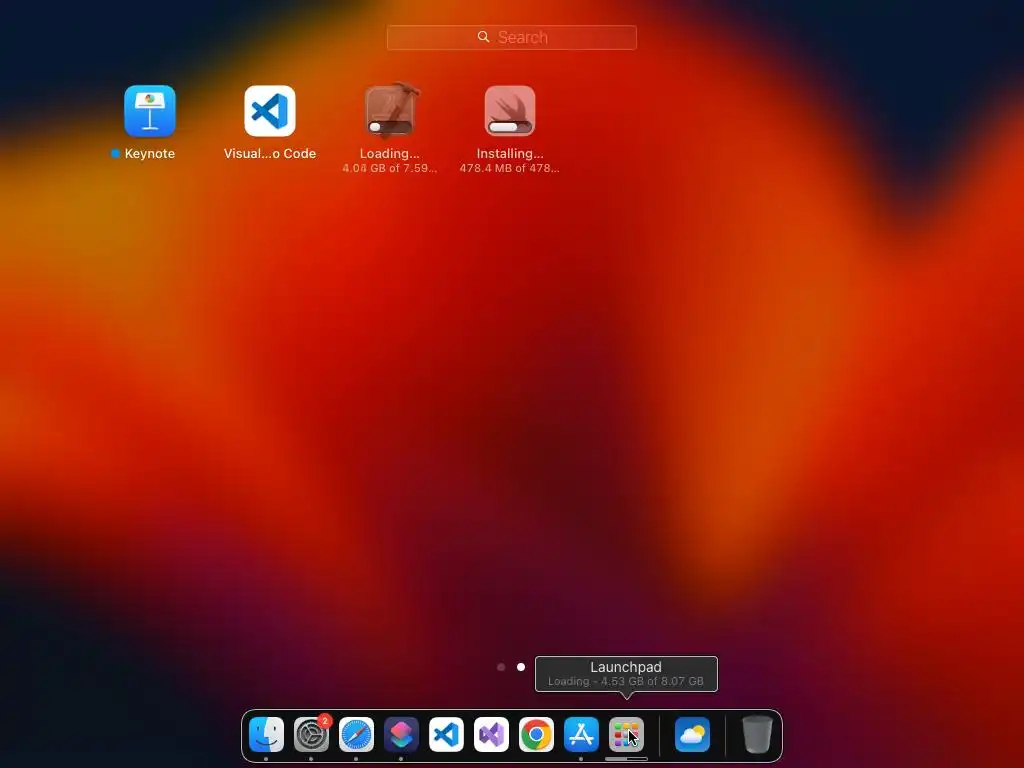
Task: Click the Xcode download progress bar
Action: (390, 127)
